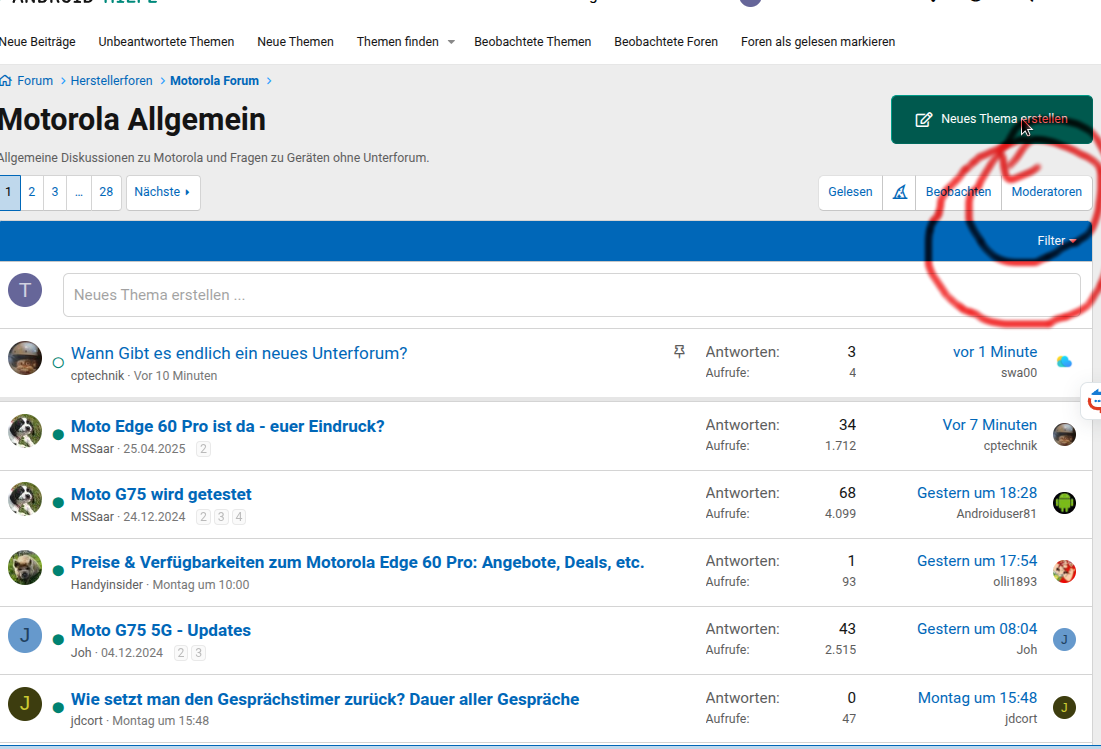Click the read-status circle on the Unterforum thread

(58, 363)
